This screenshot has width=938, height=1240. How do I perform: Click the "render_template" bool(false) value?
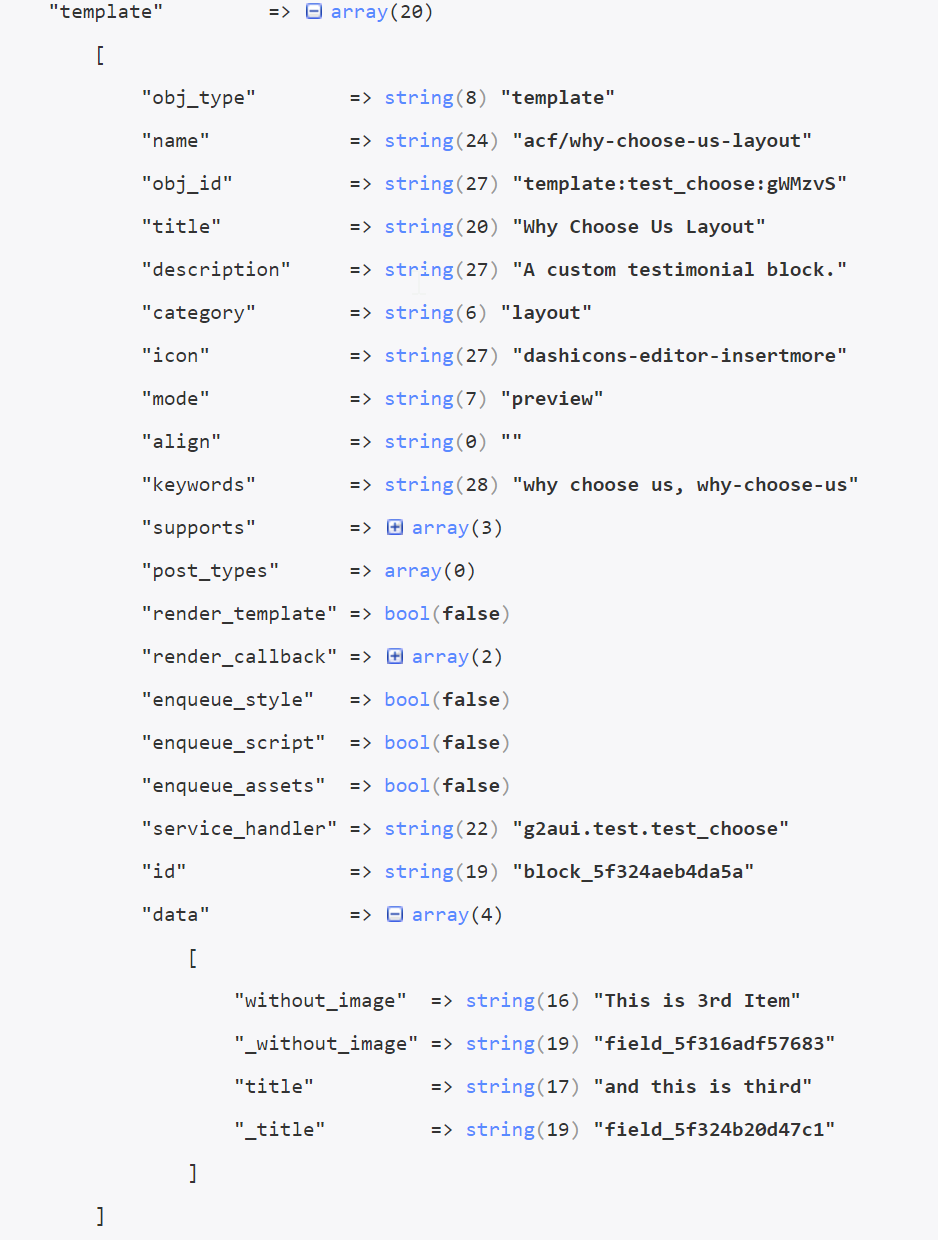pos(447,614)
